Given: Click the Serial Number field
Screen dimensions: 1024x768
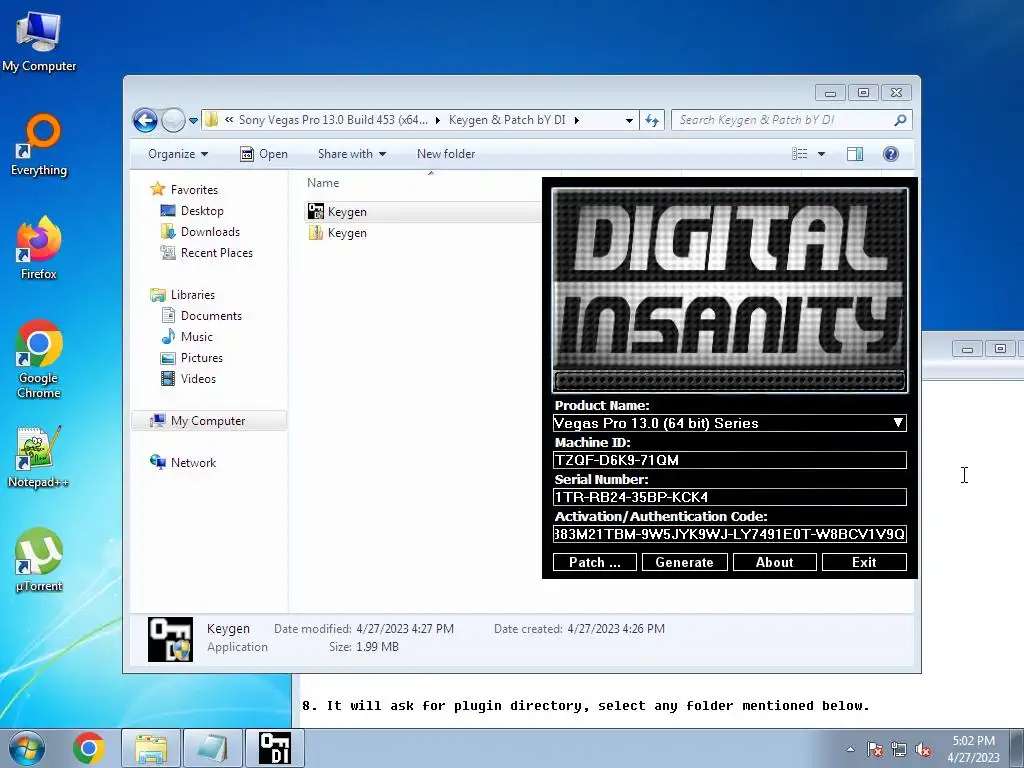Looking at the screenshot, I should 729,497.
